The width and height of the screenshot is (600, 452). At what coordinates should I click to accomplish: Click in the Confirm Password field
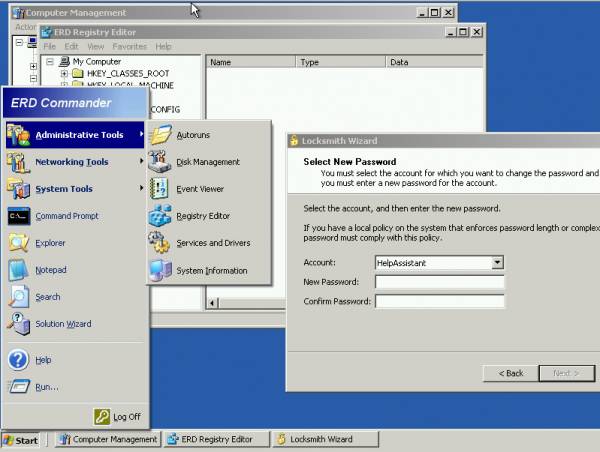coord(439,301)
